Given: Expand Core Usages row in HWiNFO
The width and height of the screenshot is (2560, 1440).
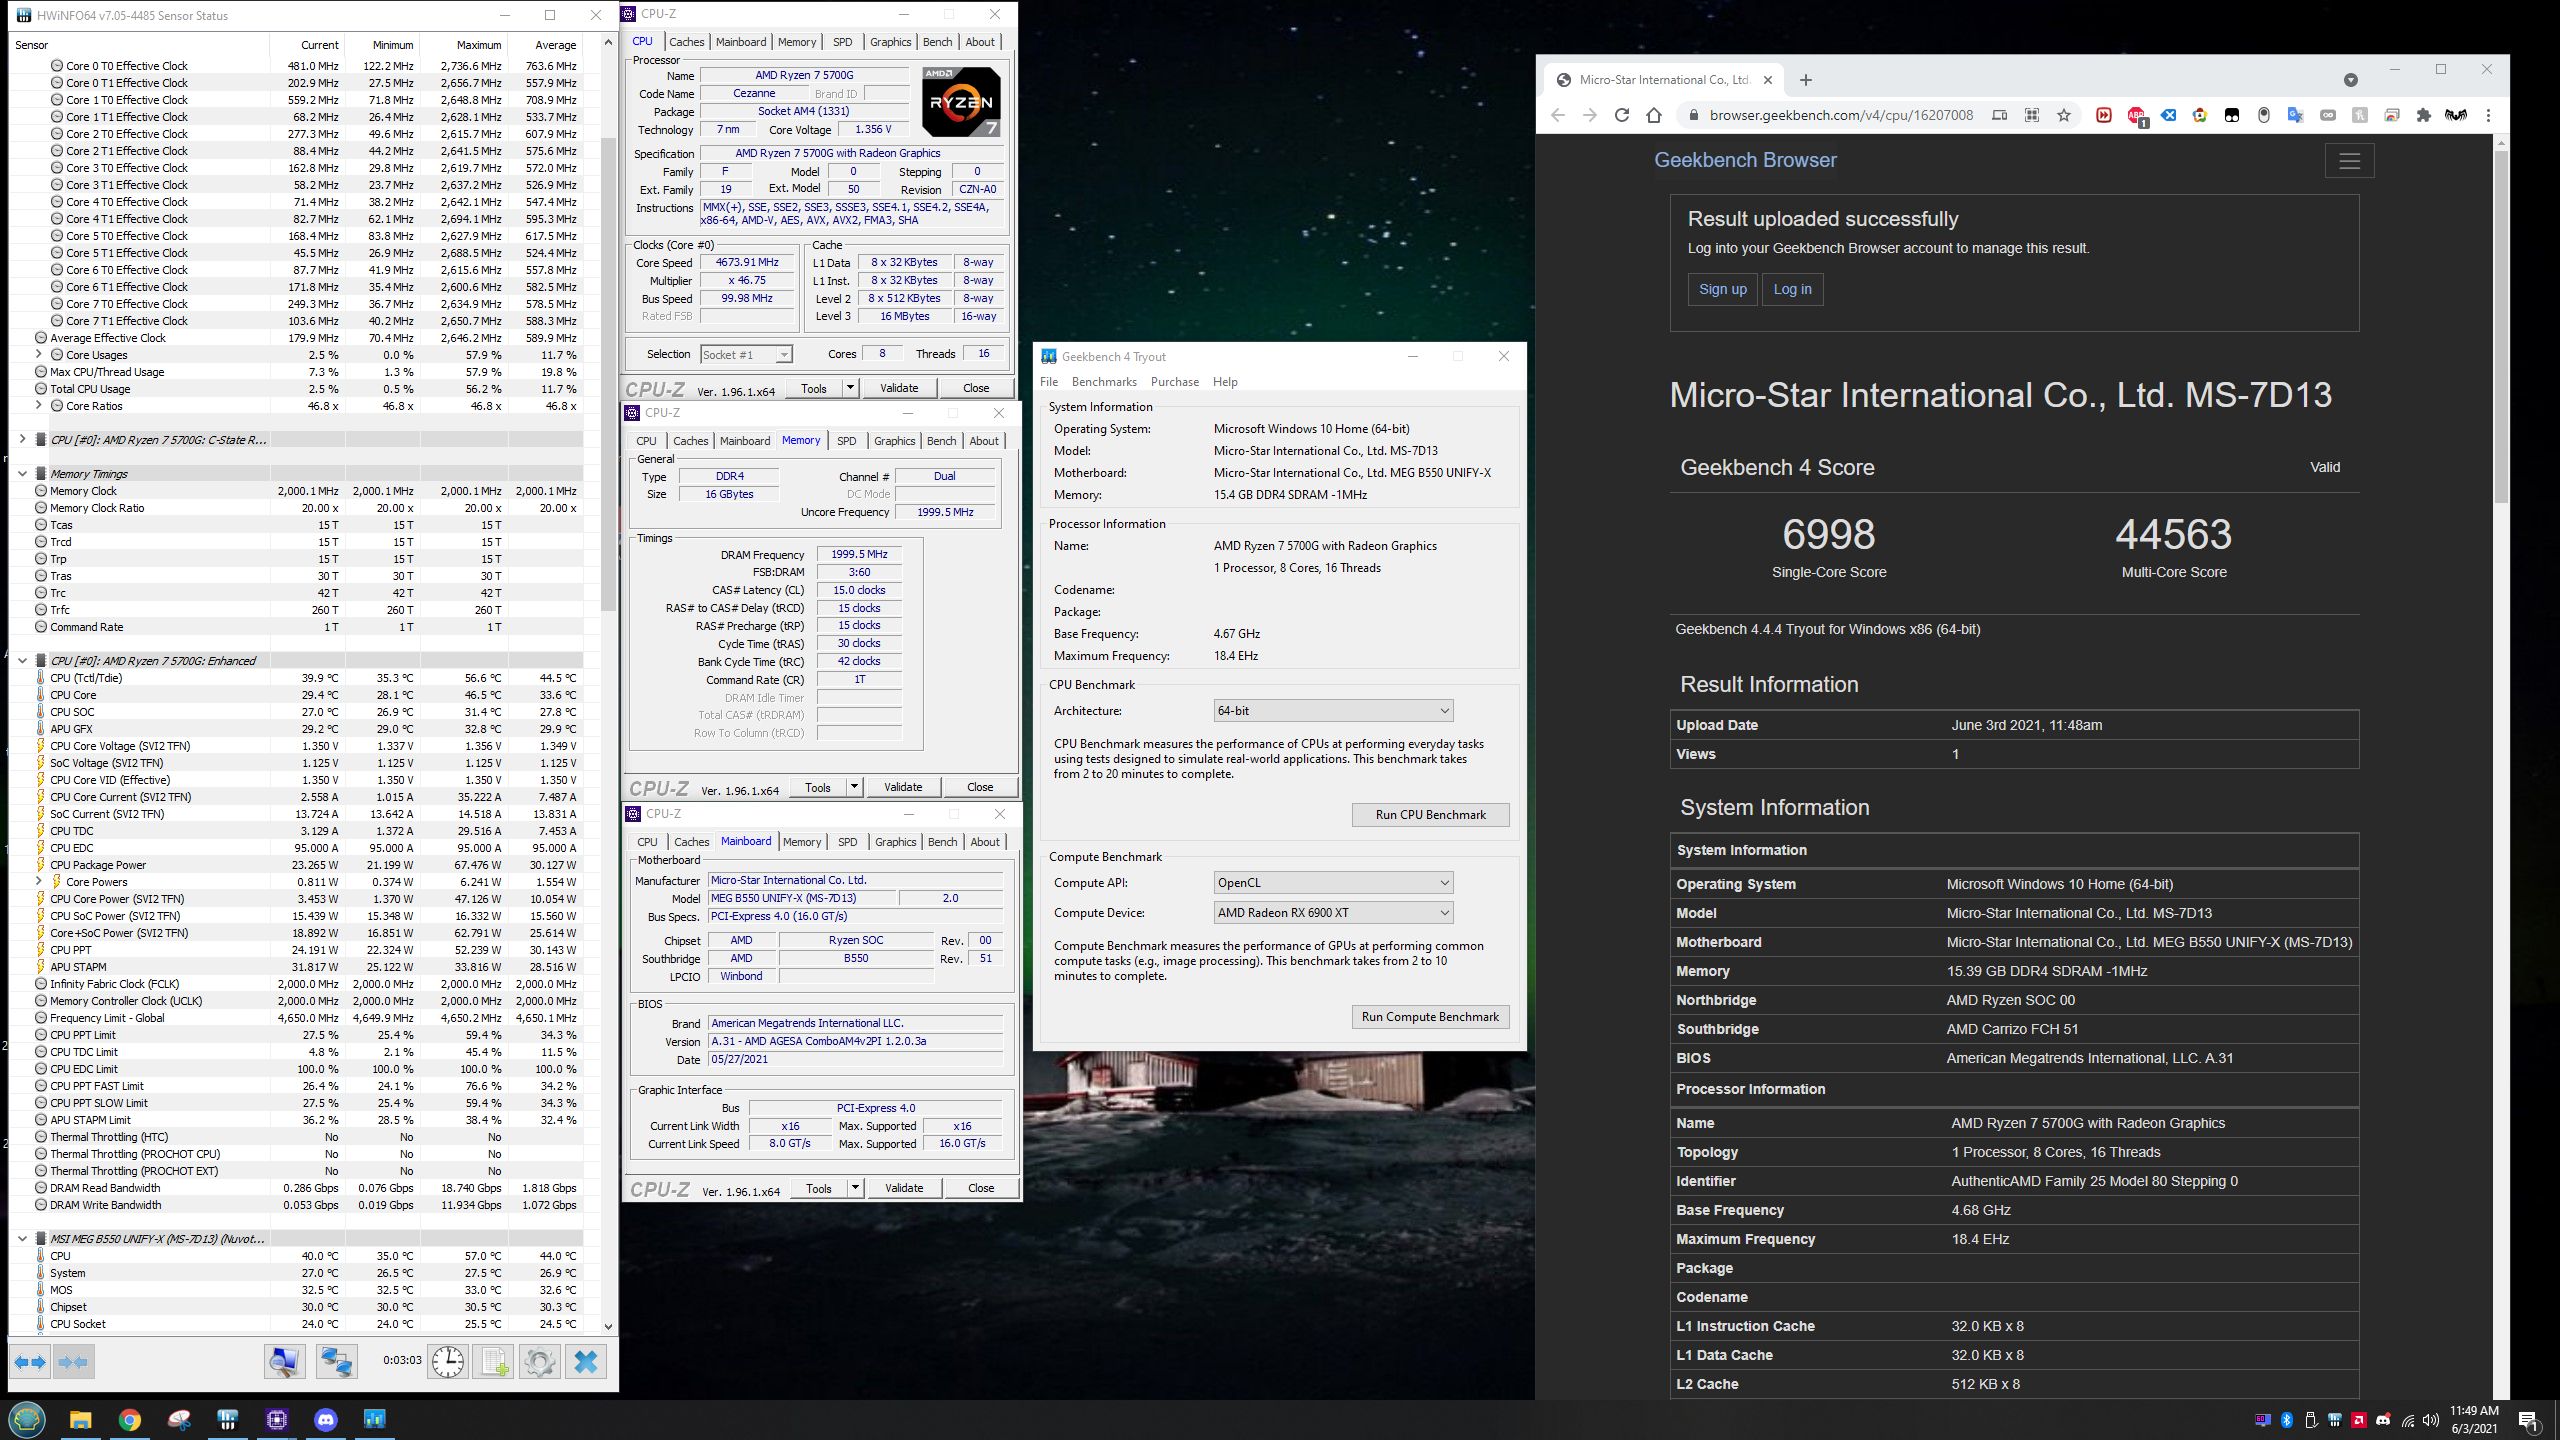Looking at the screenshot, I should point(39,355).
